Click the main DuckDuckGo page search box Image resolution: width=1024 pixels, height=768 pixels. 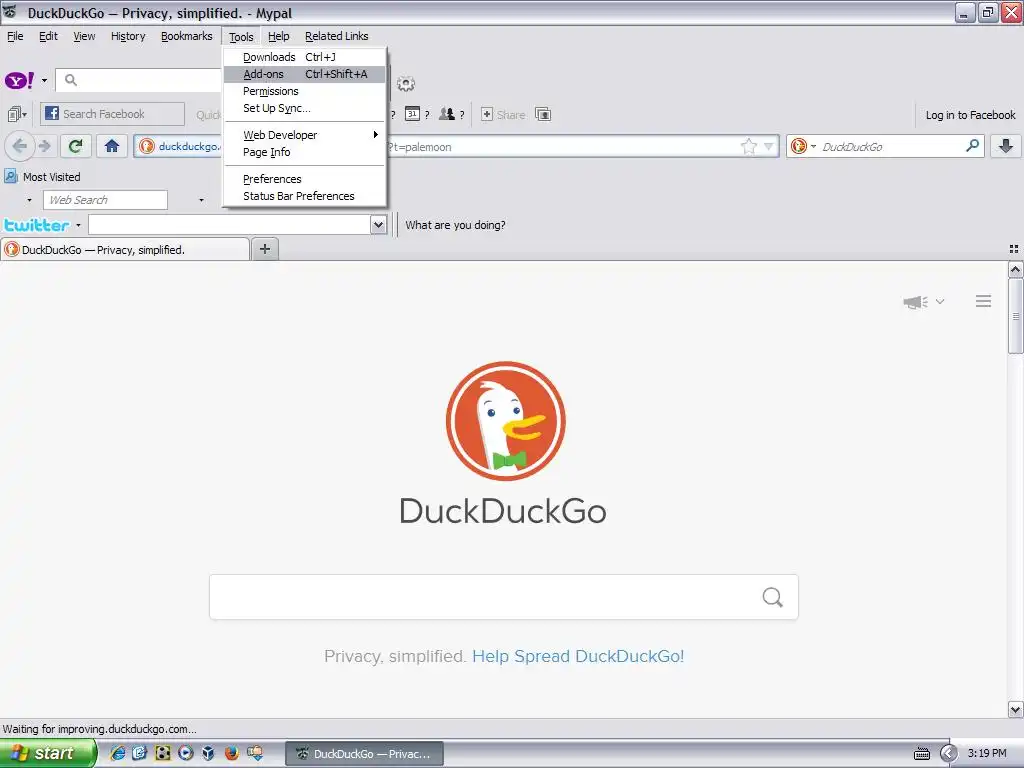point(504,597)
